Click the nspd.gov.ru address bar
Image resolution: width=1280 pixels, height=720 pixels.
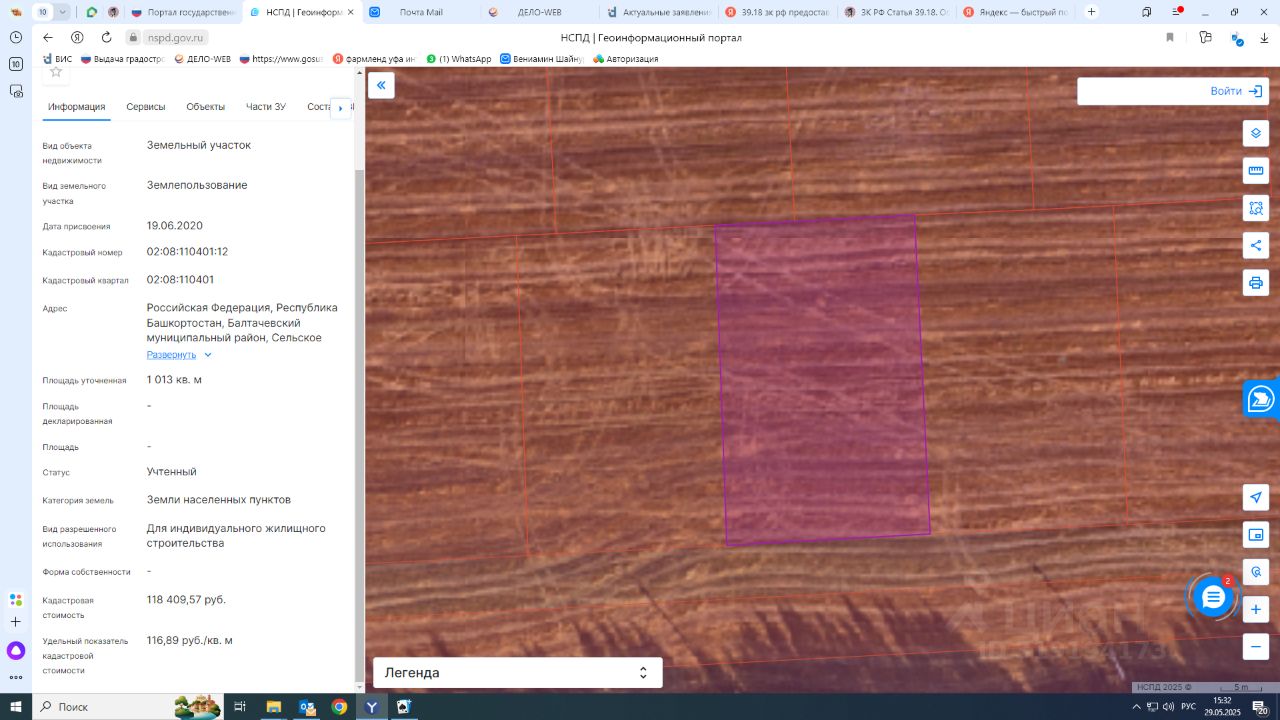click(x=174, y=37)
